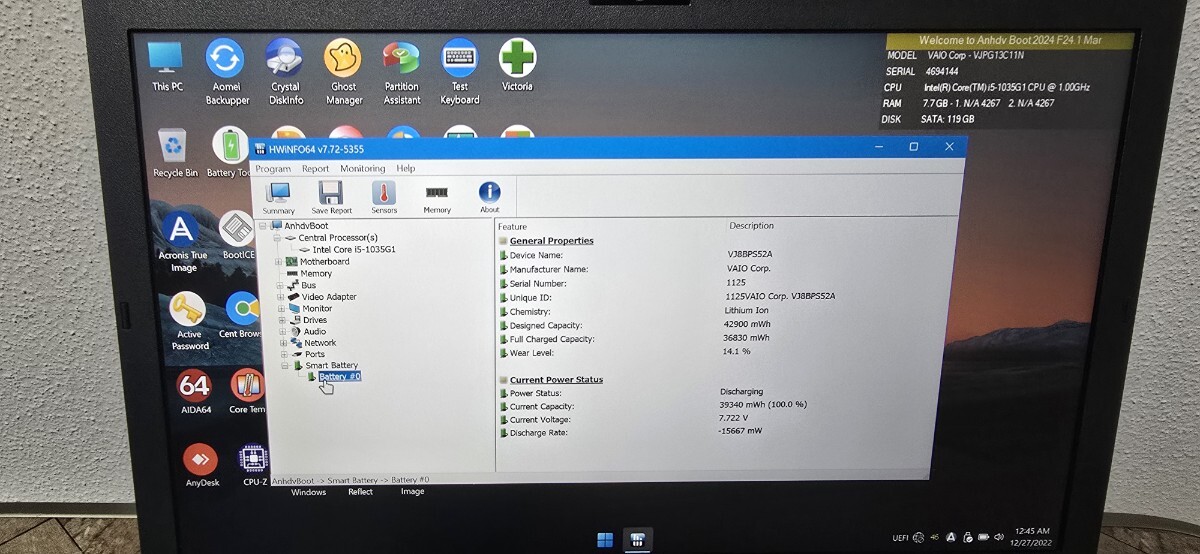Screen dimensions: 1200x554
Task: Click the Feature column header
Action: point(512,227)
